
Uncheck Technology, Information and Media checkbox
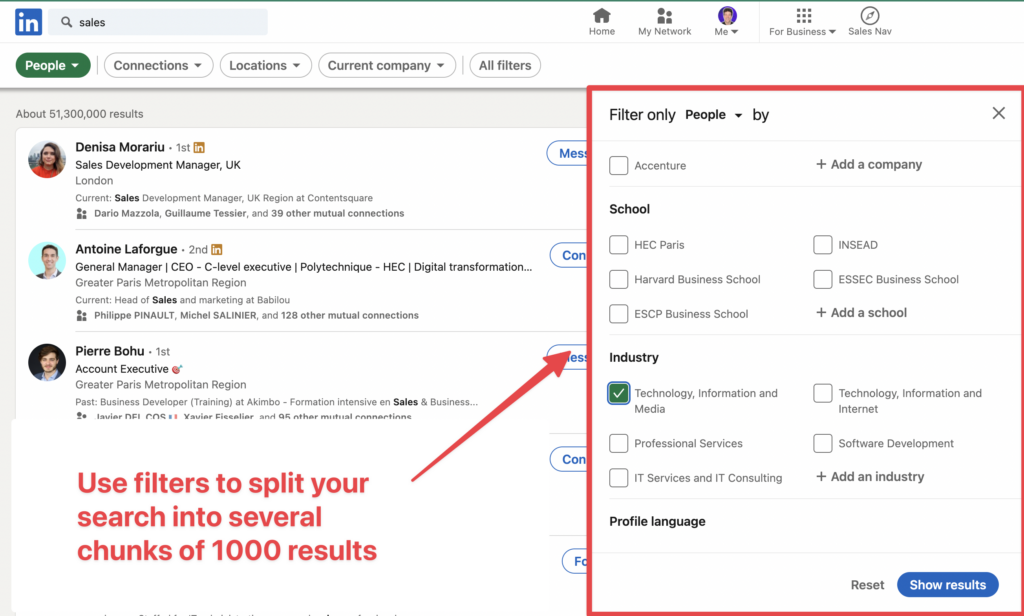point(618,393)
